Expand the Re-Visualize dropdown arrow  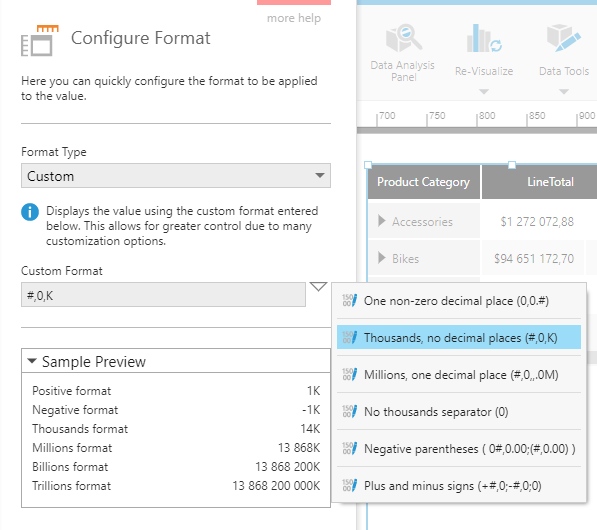click(x=484, y=91)
